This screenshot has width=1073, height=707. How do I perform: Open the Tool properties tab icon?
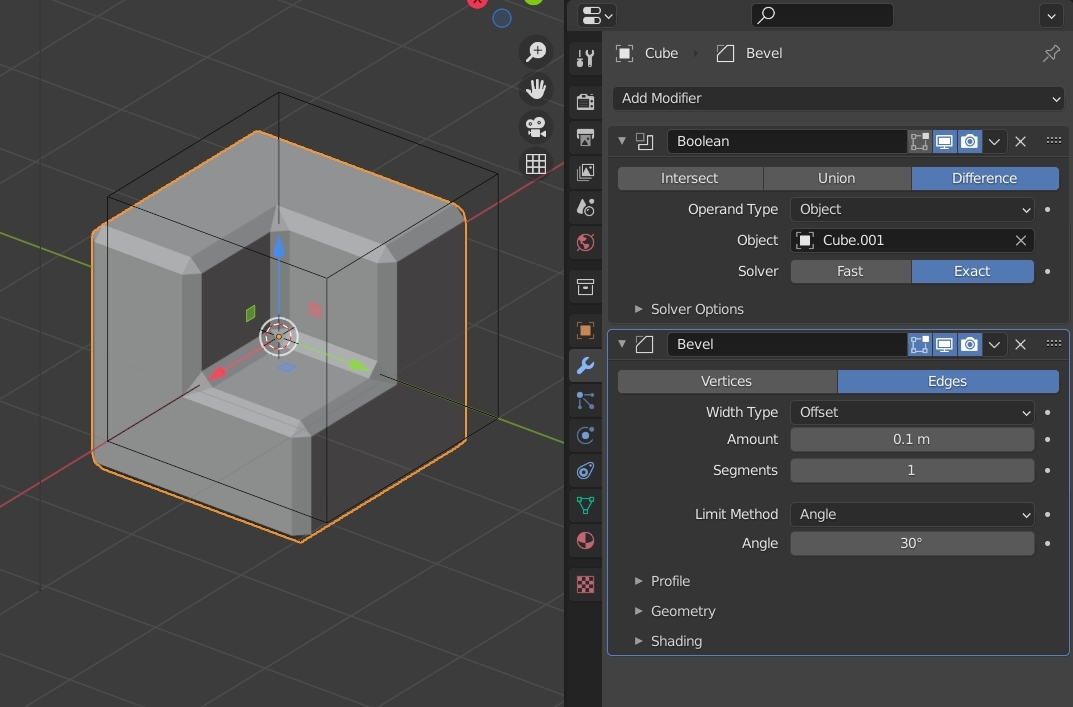click(586, 58)
